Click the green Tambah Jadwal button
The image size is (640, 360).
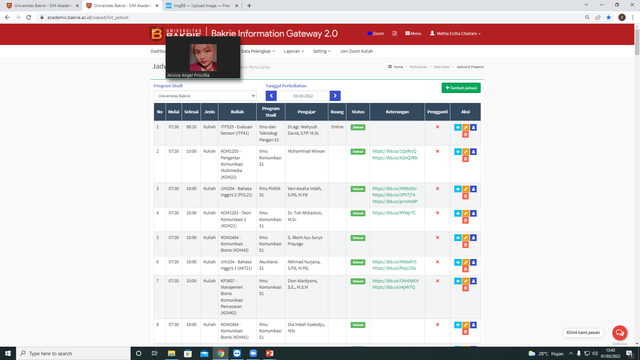tap(461, 88)
